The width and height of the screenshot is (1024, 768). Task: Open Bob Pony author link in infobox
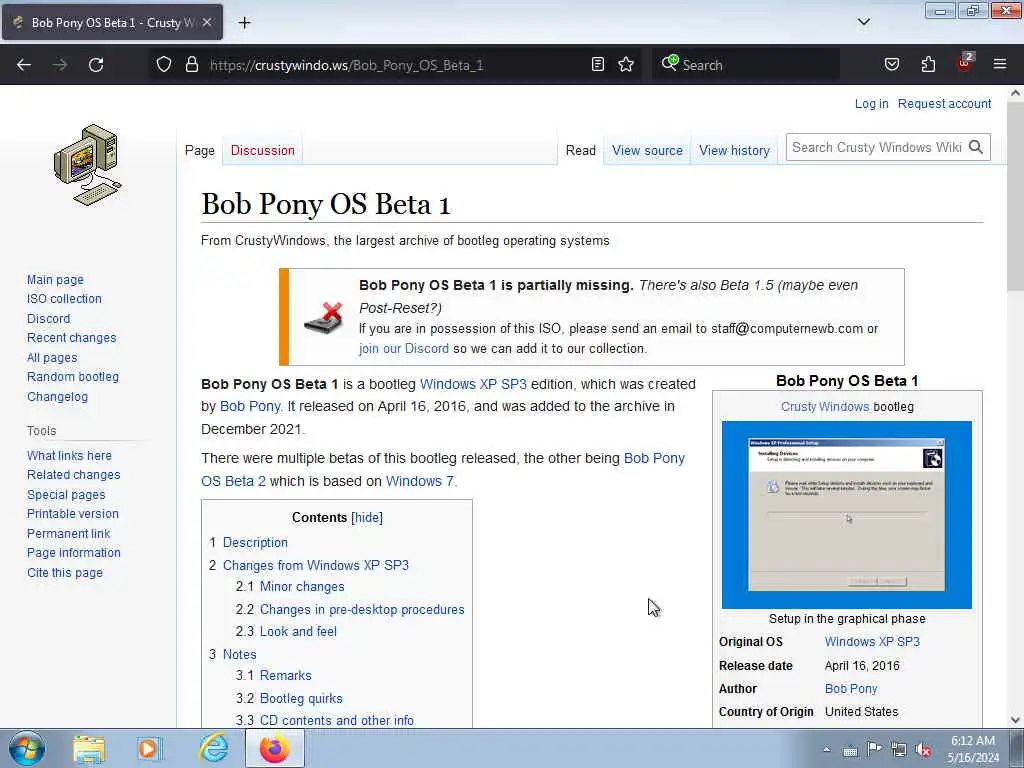click(851, 689)
